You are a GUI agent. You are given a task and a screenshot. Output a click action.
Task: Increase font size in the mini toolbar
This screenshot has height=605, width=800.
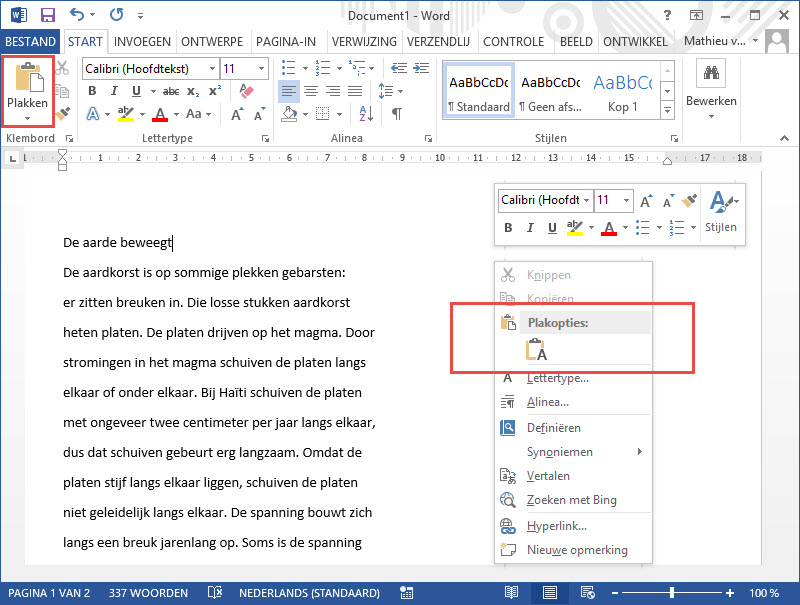[x=646, y=201]
